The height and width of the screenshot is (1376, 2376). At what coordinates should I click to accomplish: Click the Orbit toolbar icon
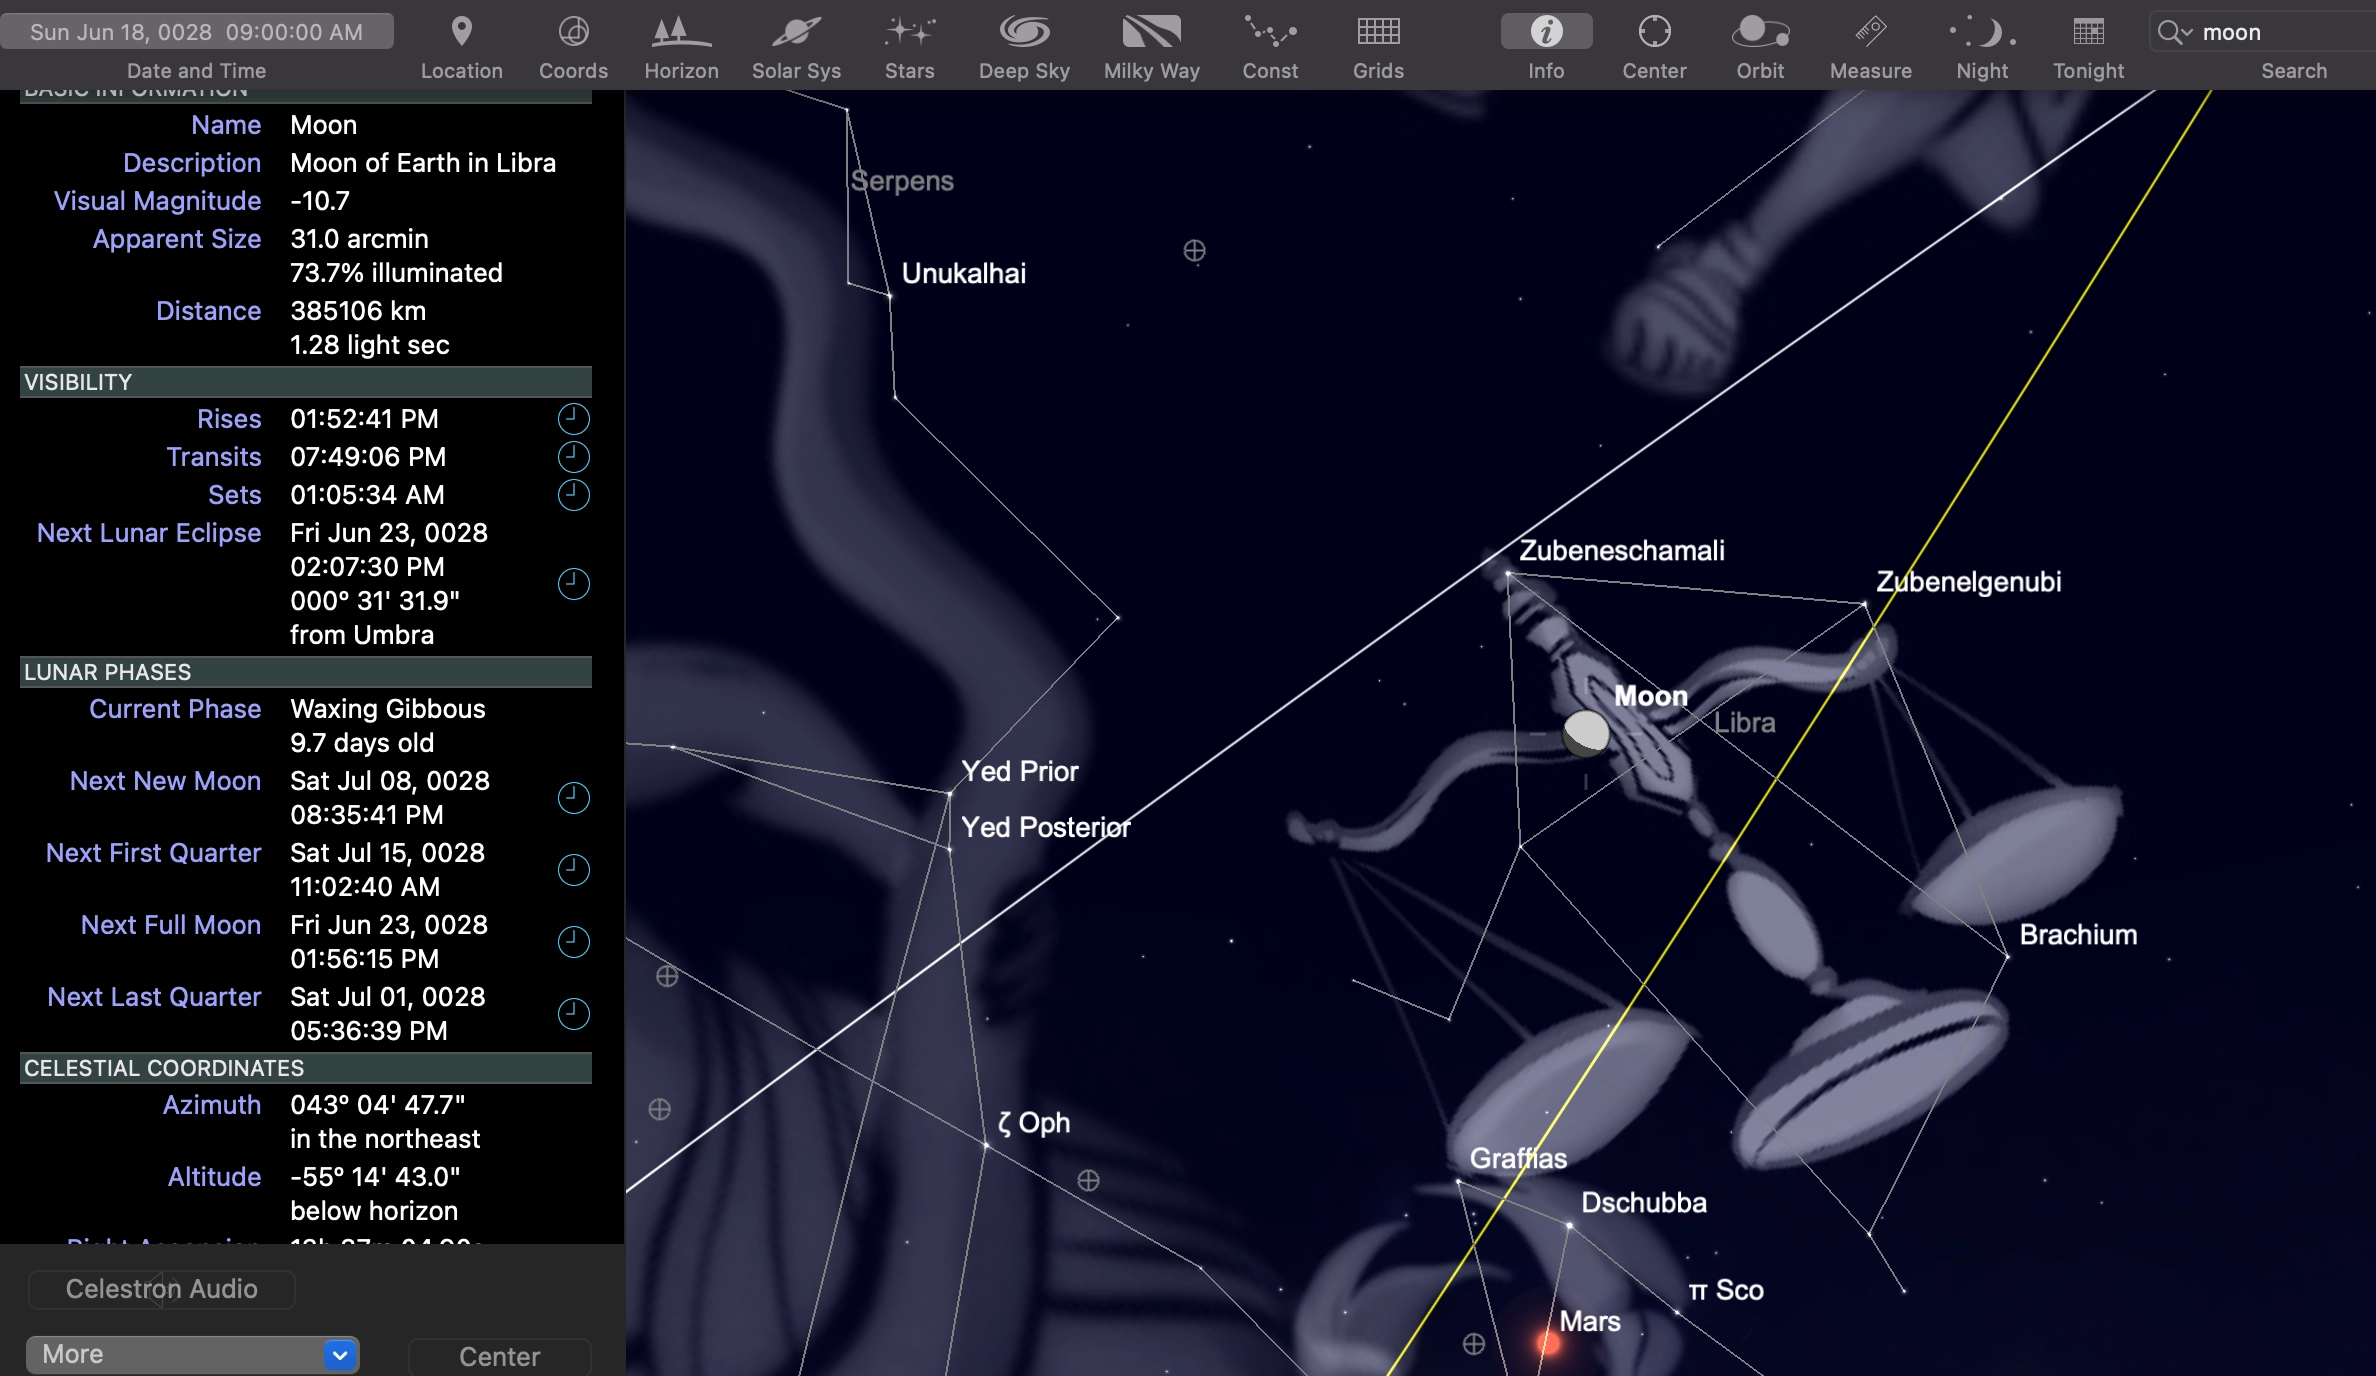point(1760,33)
